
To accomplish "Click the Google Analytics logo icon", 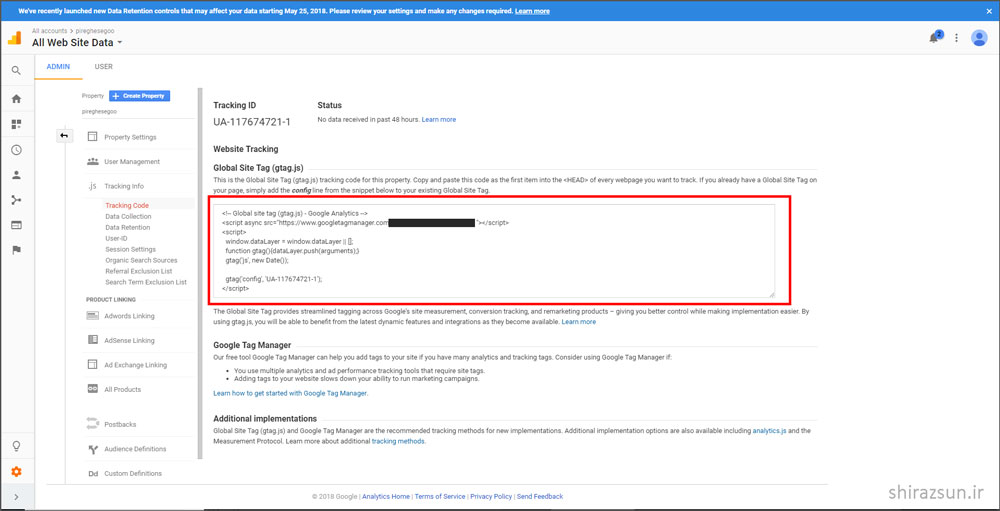I will pyautogui.click(x=14, y=38).
